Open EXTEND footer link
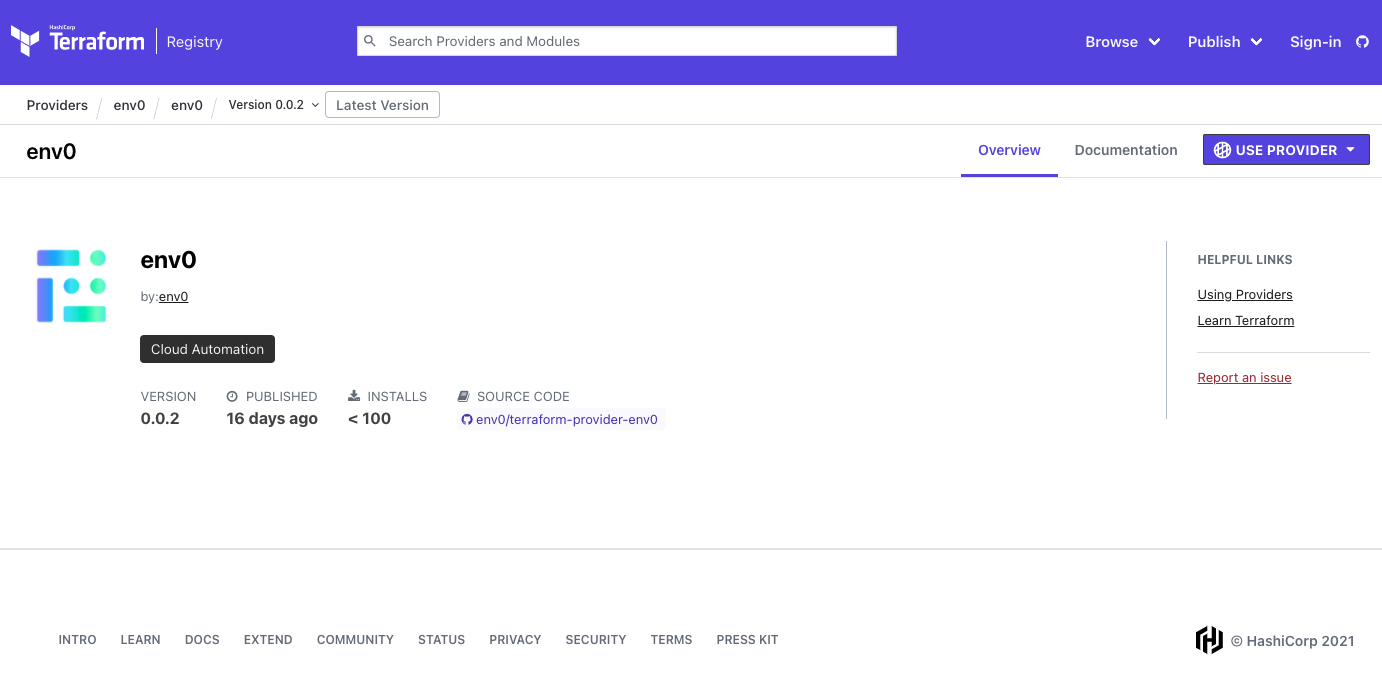1382x676 pixels. 268,640
